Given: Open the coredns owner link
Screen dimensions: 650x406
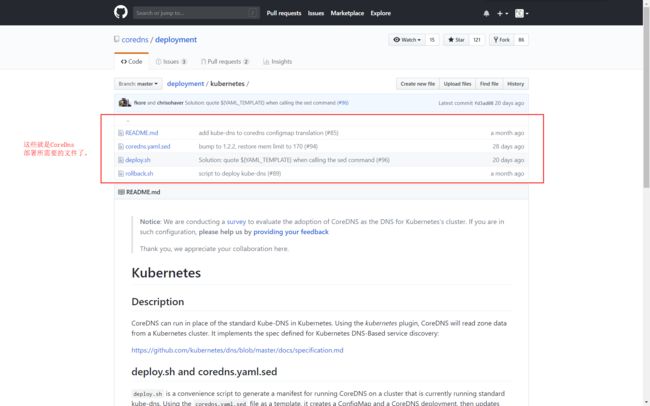Looking at the screenshot, I should point(135,40).
